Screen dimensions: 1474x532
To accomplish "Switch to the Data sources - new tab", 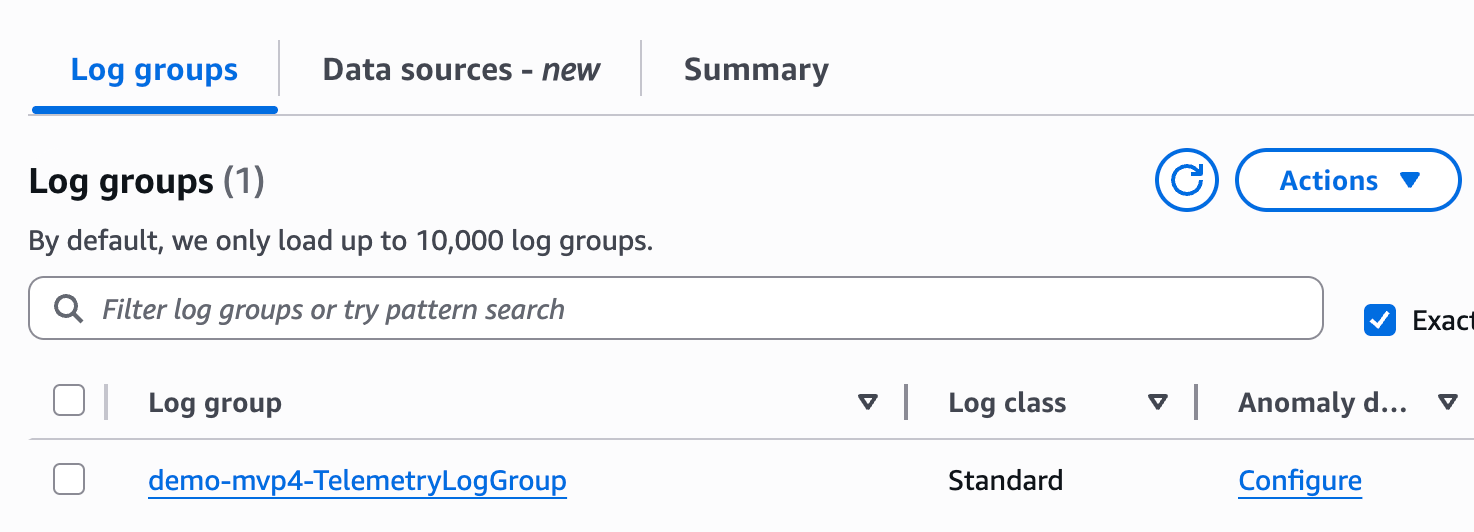I will (461, 70).
